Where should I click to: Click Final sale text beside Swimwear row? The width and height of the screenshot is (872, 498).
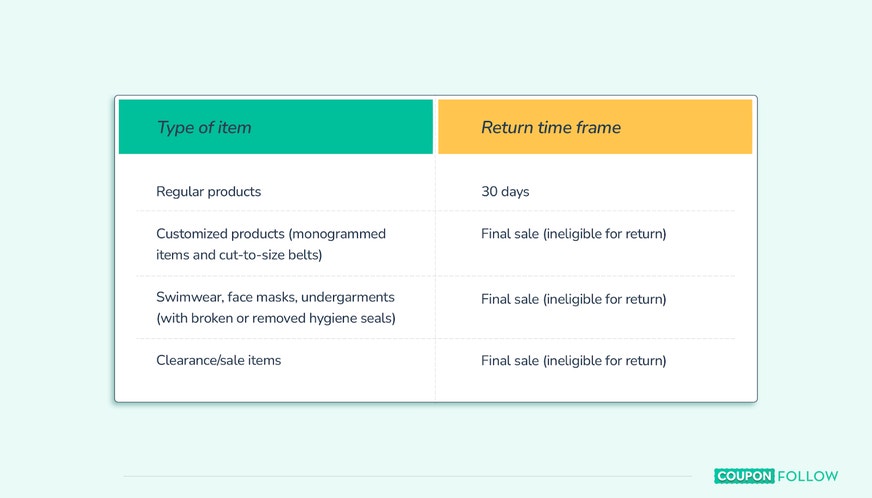pyautogui.click(x=573, y=299)
